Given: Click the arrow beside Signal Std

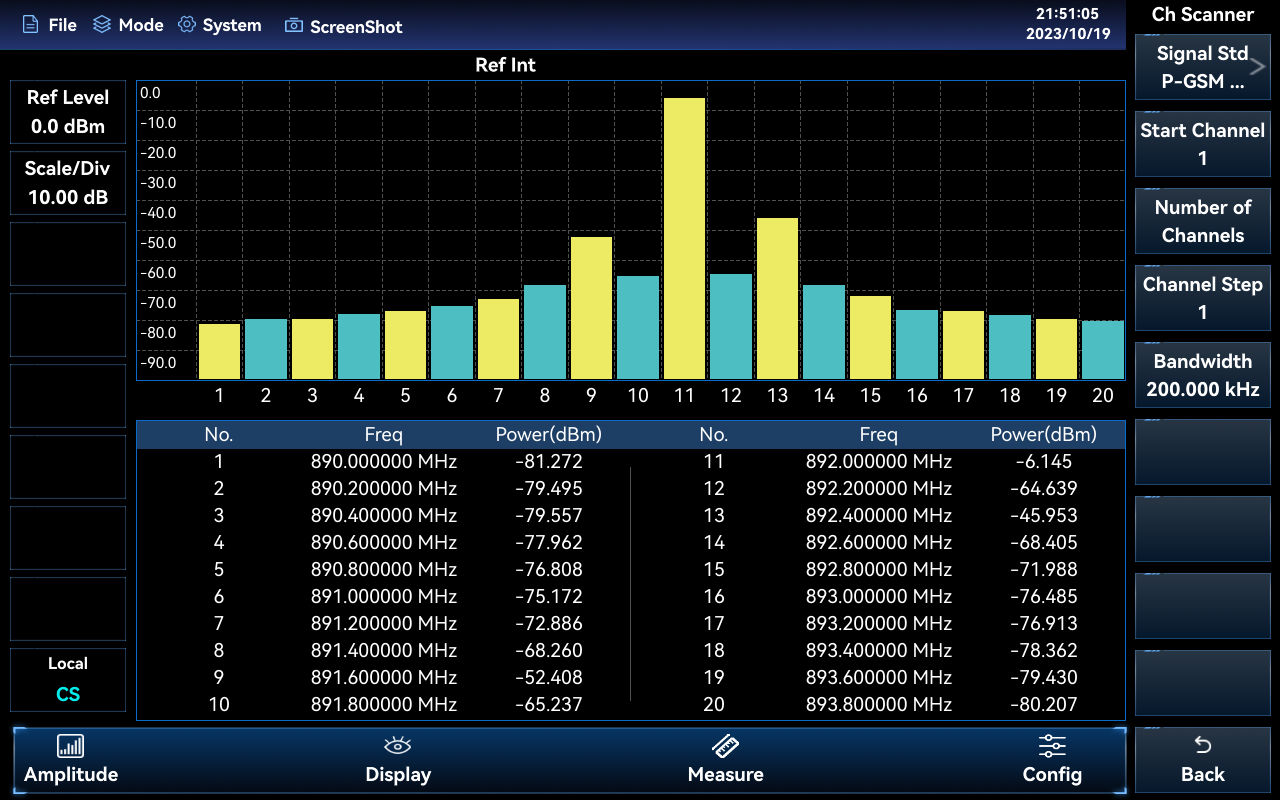Looking at the screenshot, I should click(1258, 67).
